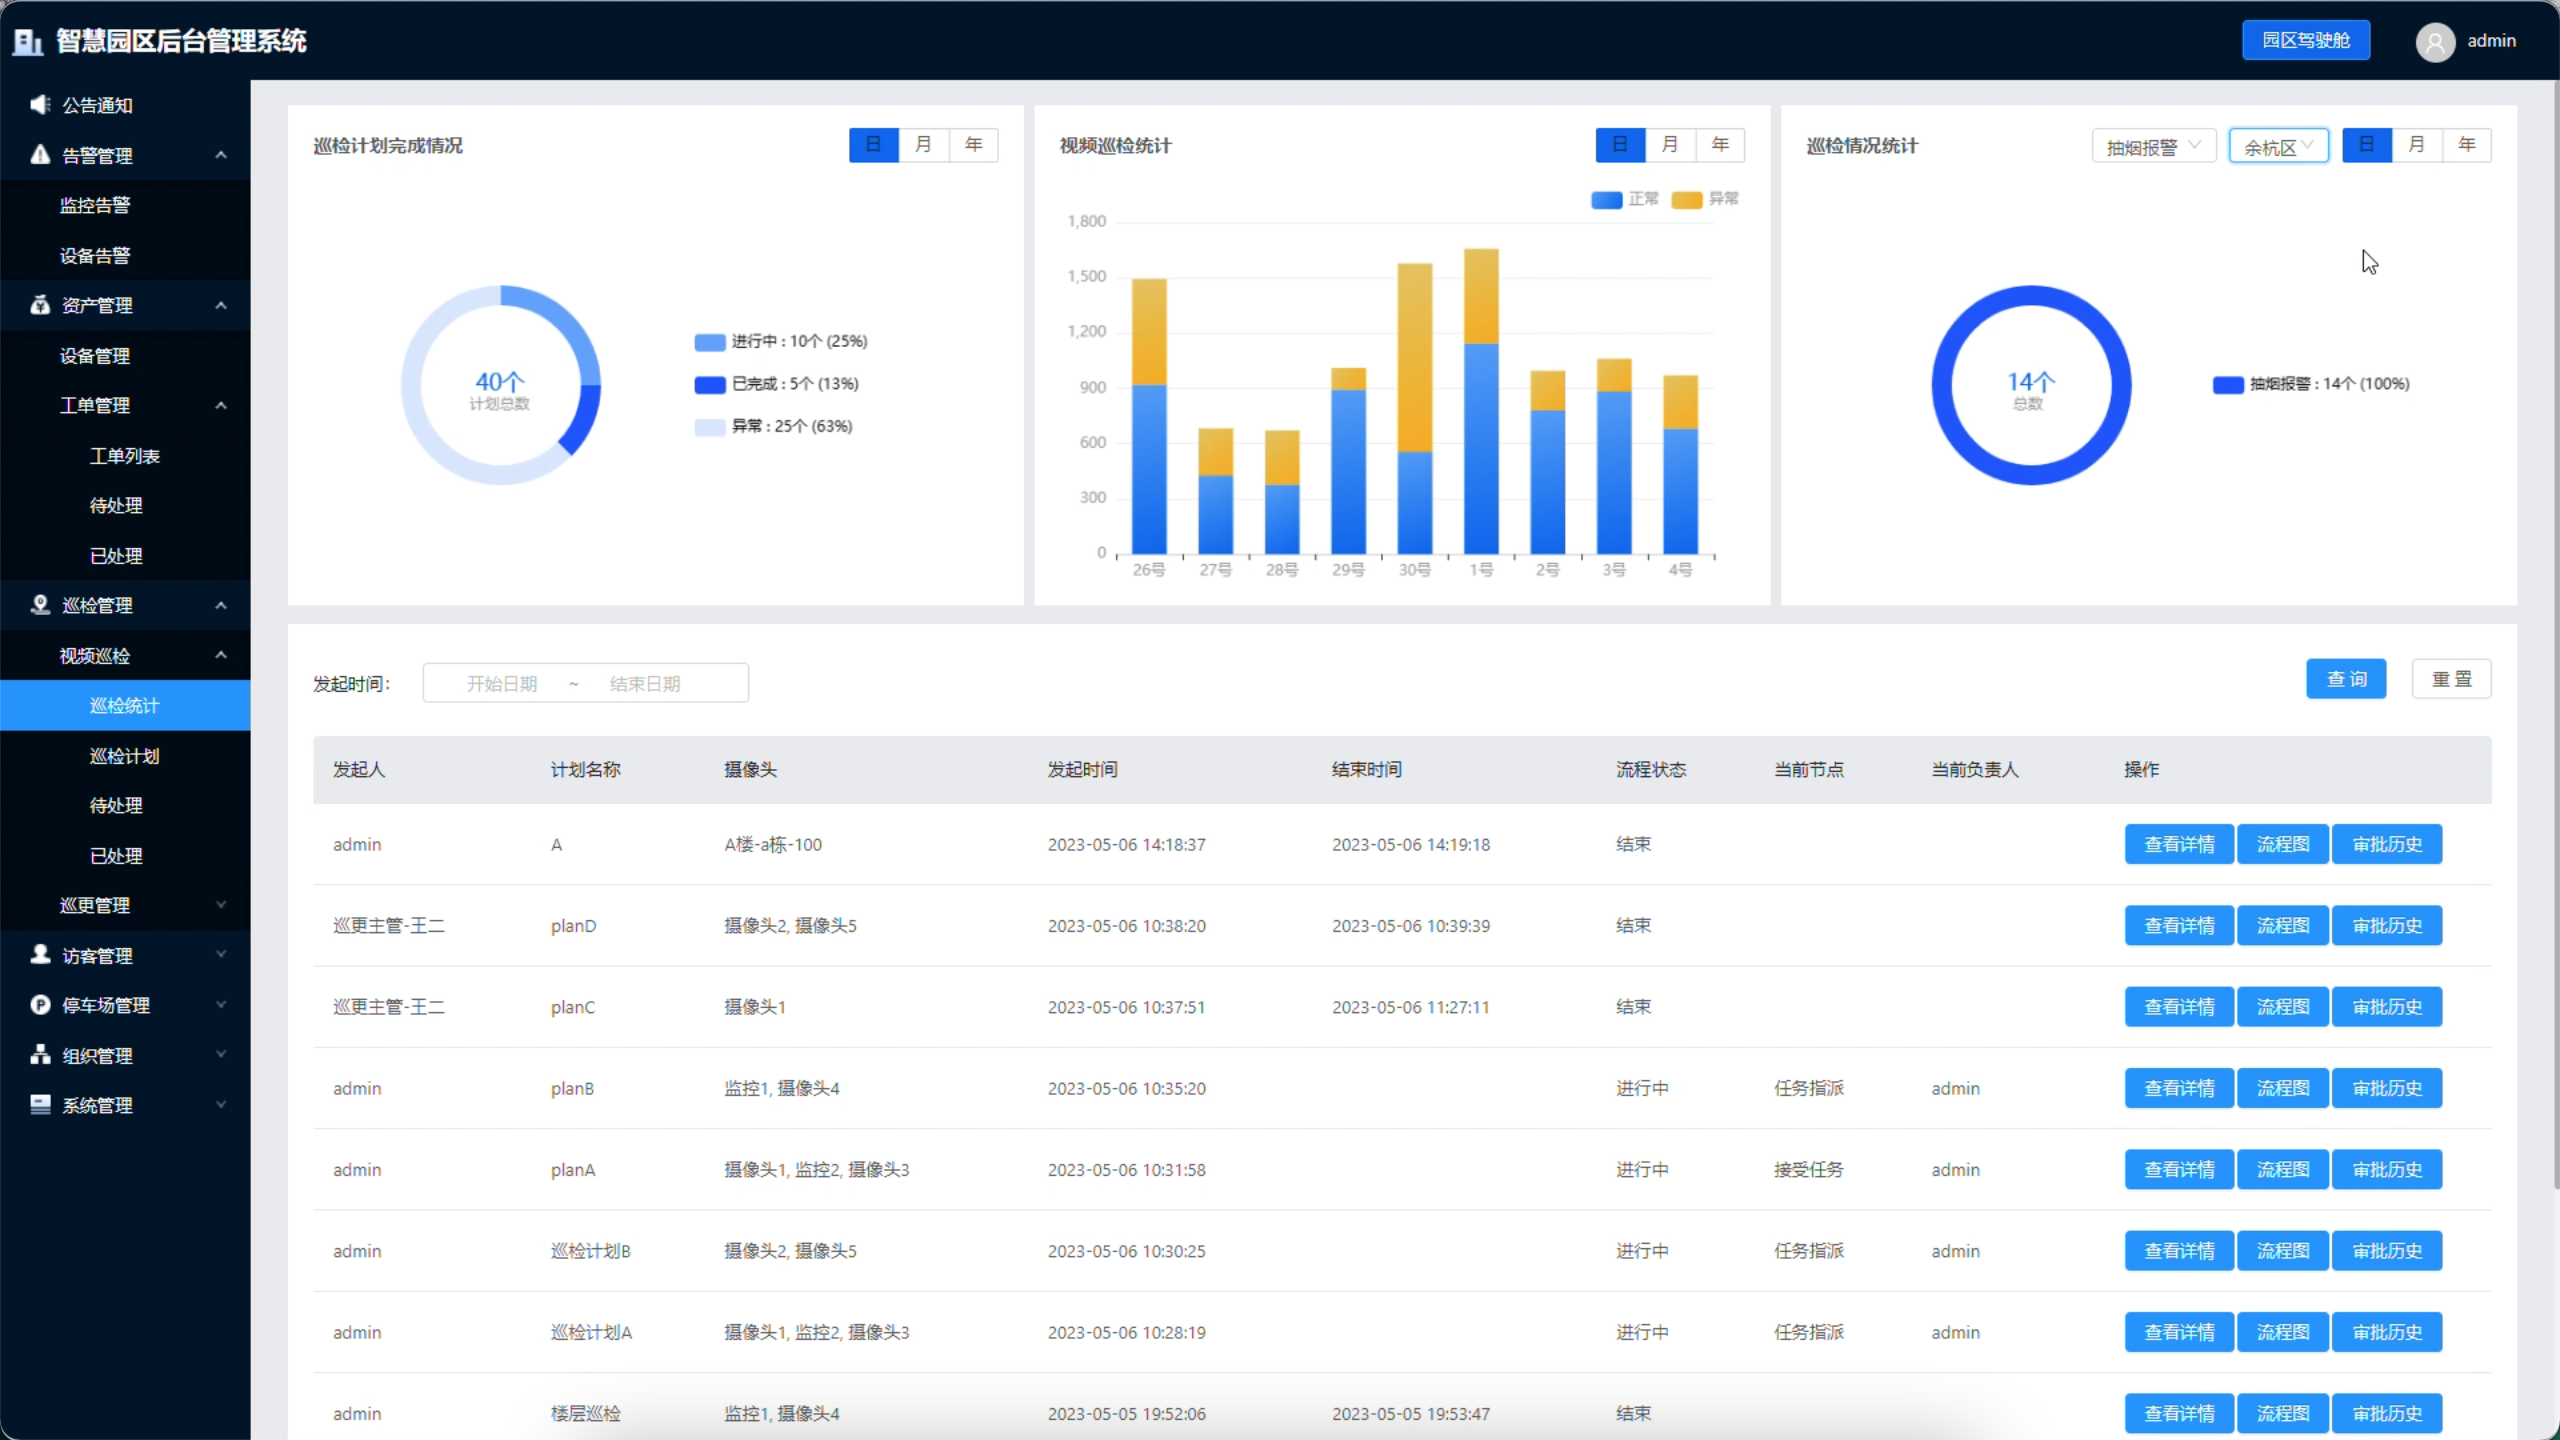2560x1440 pixels.
Task: Click the organization management hierarchy icon
Action: coord(40,1055)
